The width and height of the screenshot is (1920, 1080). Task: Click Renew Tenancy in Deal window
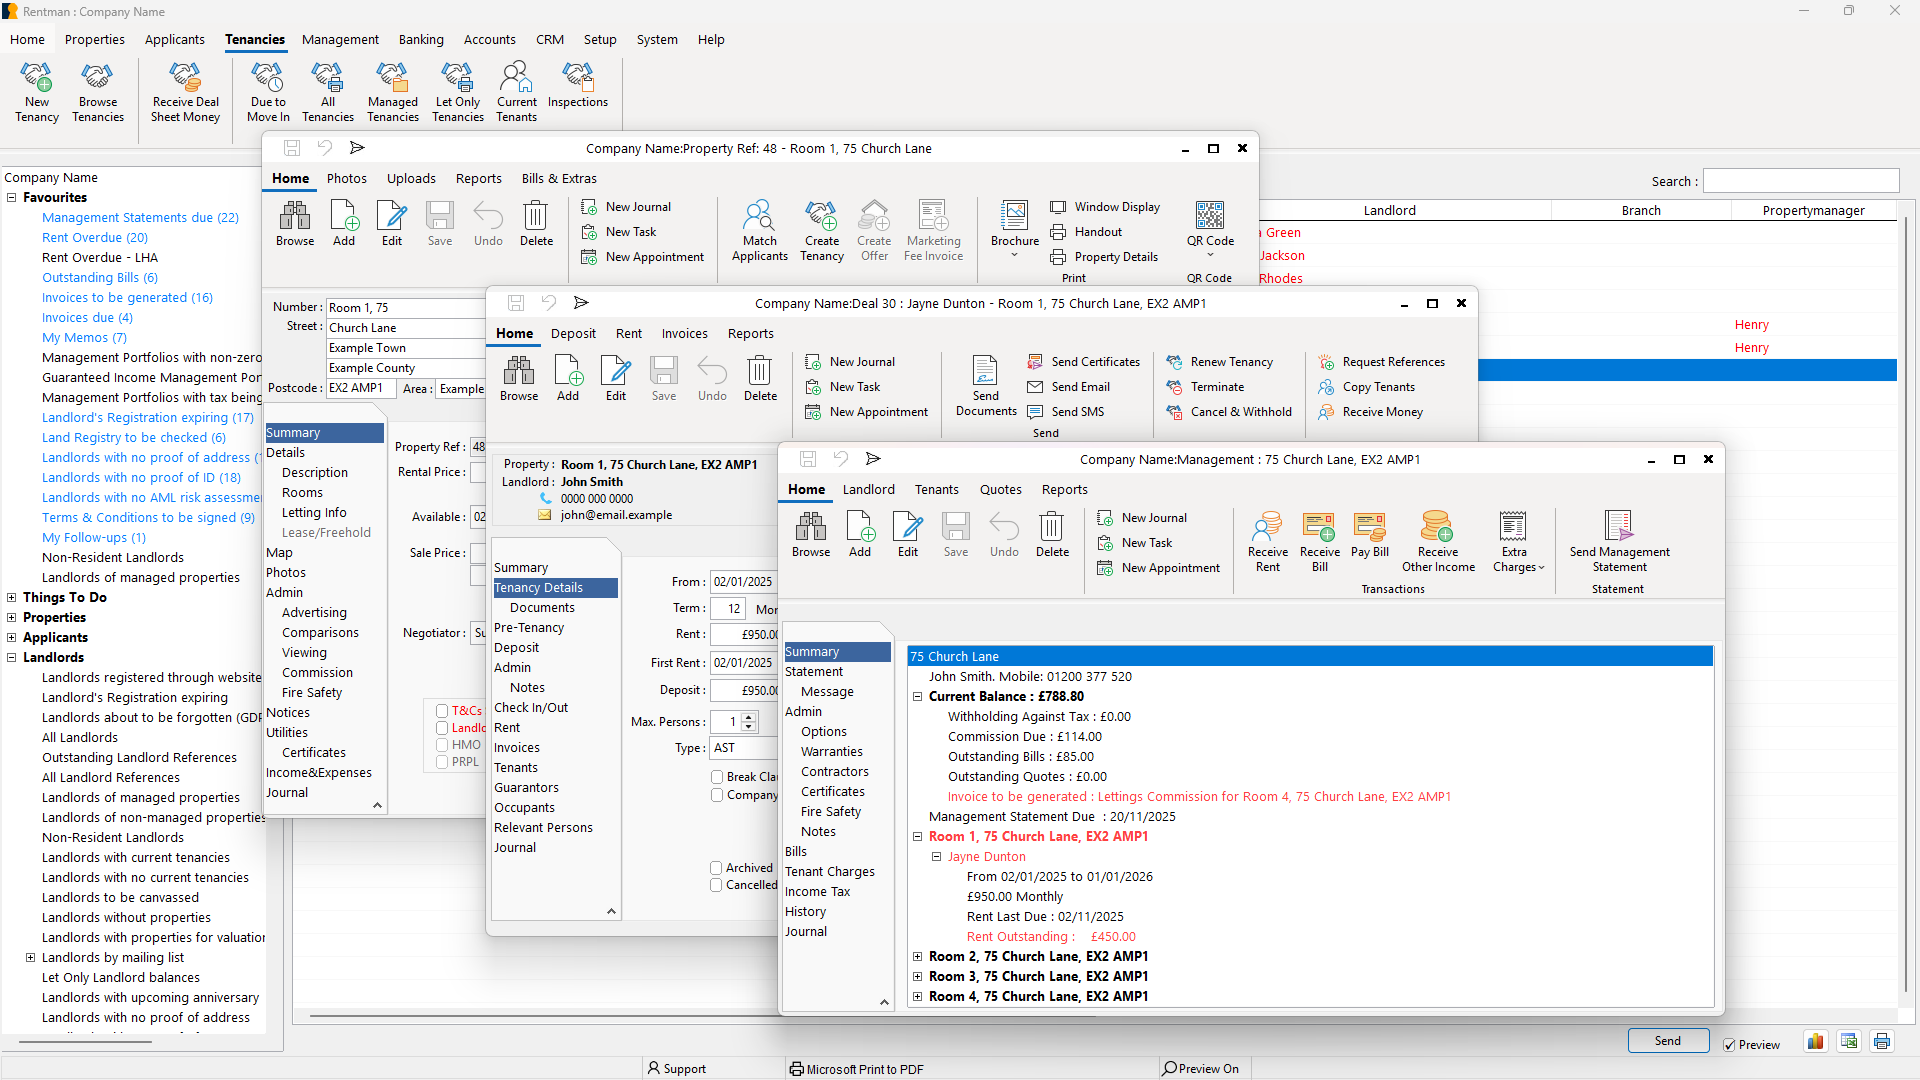click(1231, 362)
